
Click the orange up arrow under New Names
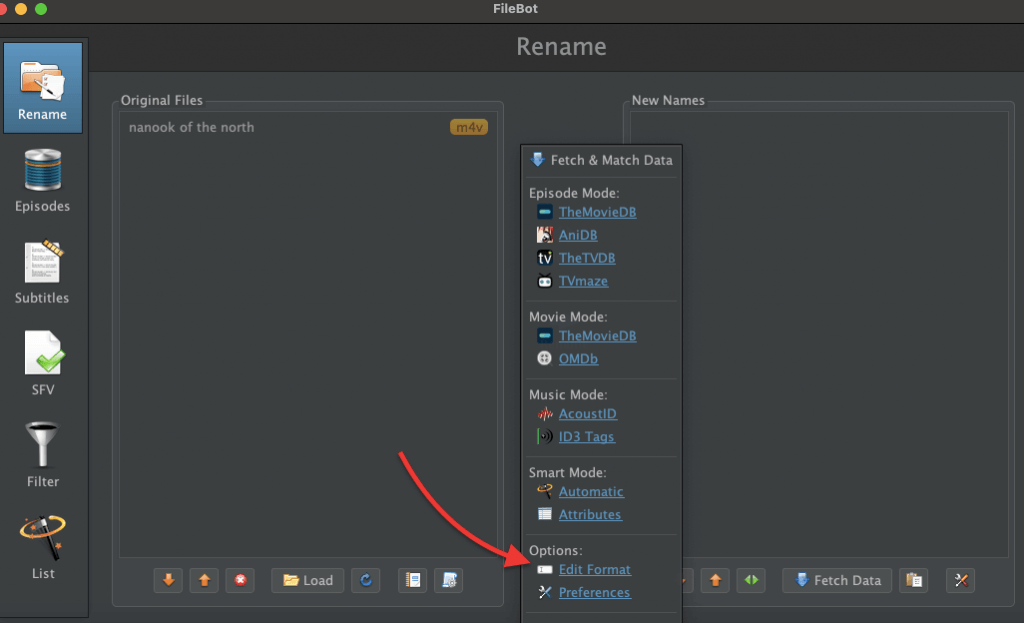pyautogui.click(x=716, y=580)
